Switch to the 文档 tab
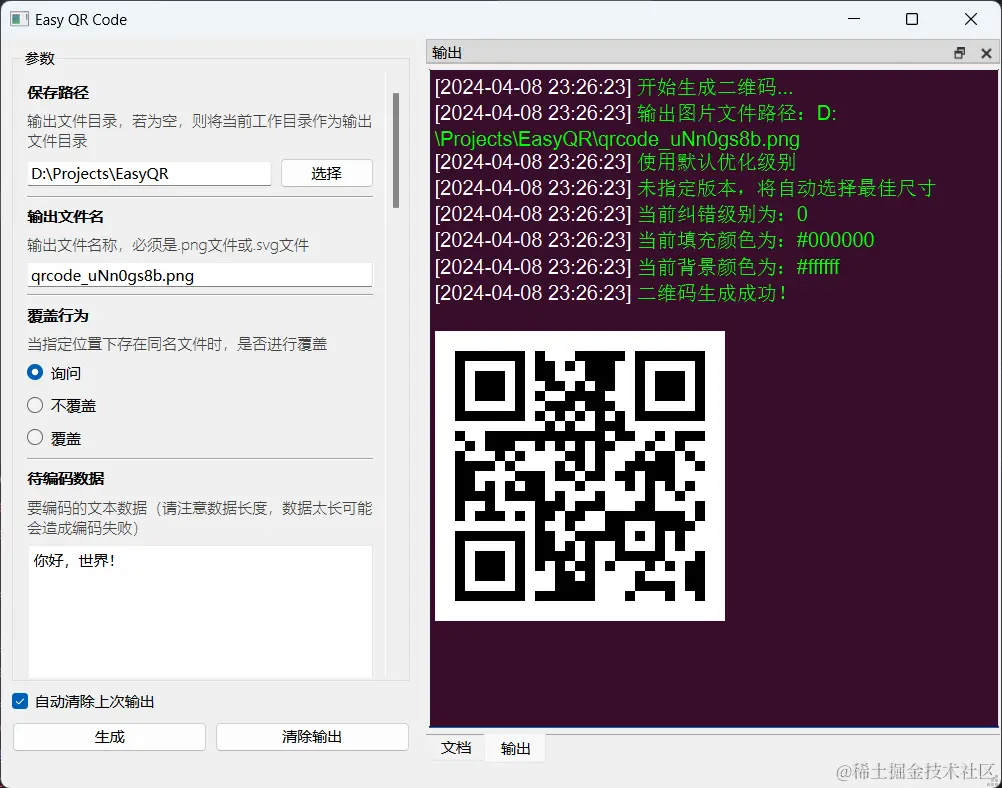This screenshot has height=788, width=1002. tap(456, 748)
